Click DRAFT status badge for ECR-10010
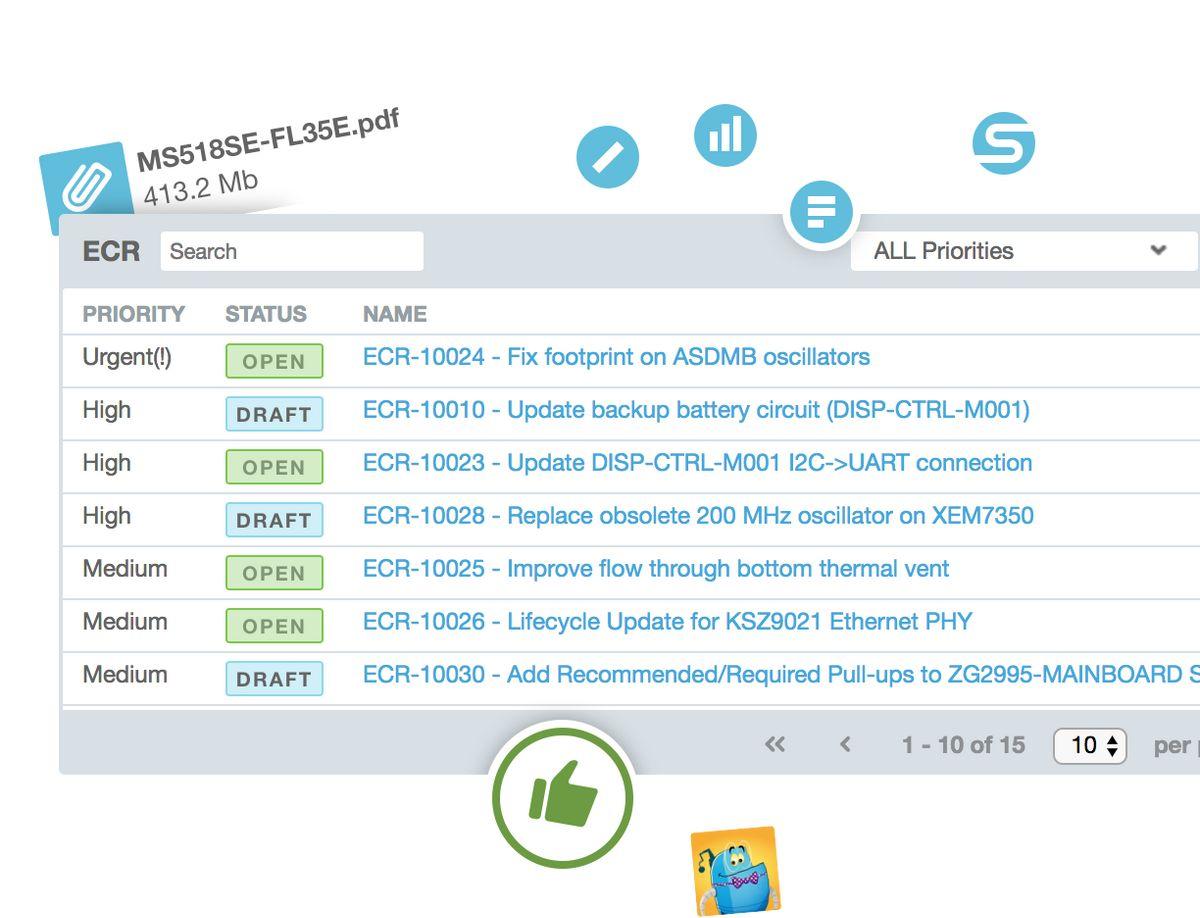 (274, 414)
